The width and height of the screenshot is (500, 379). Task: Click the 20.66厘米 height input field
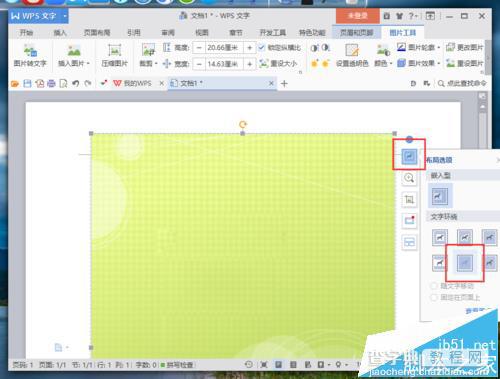pyautogui.click(x=223, y=48)
